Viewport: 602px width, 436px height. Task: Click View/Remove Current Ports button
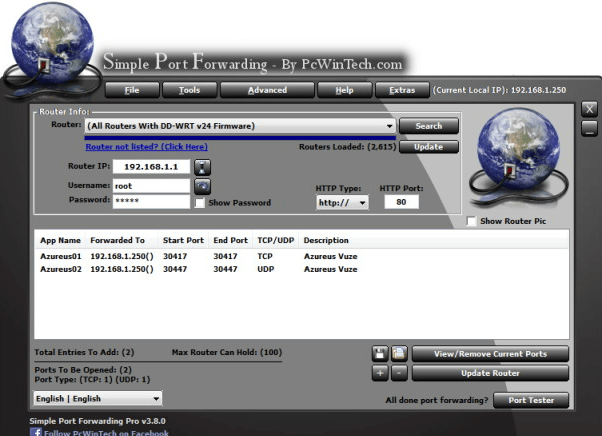(x=490, y=354)
